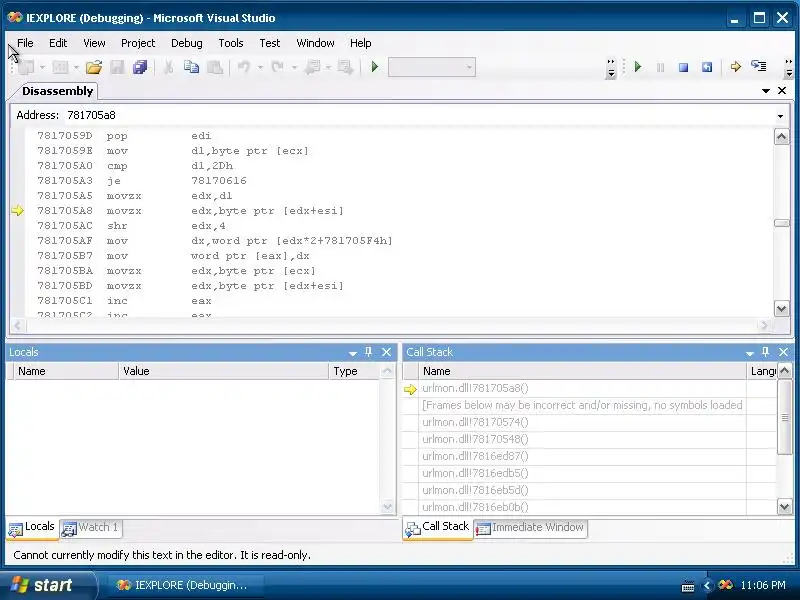Click the Name column header in Call Stack
The image size is (800, 600).
[x=582, y=371]
